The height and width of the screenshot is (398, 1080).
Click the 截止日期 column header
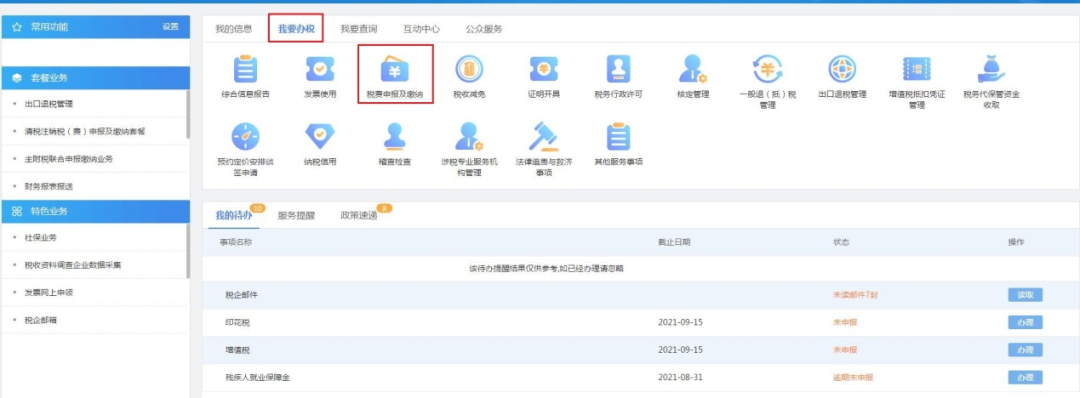(x=674, y=242)
